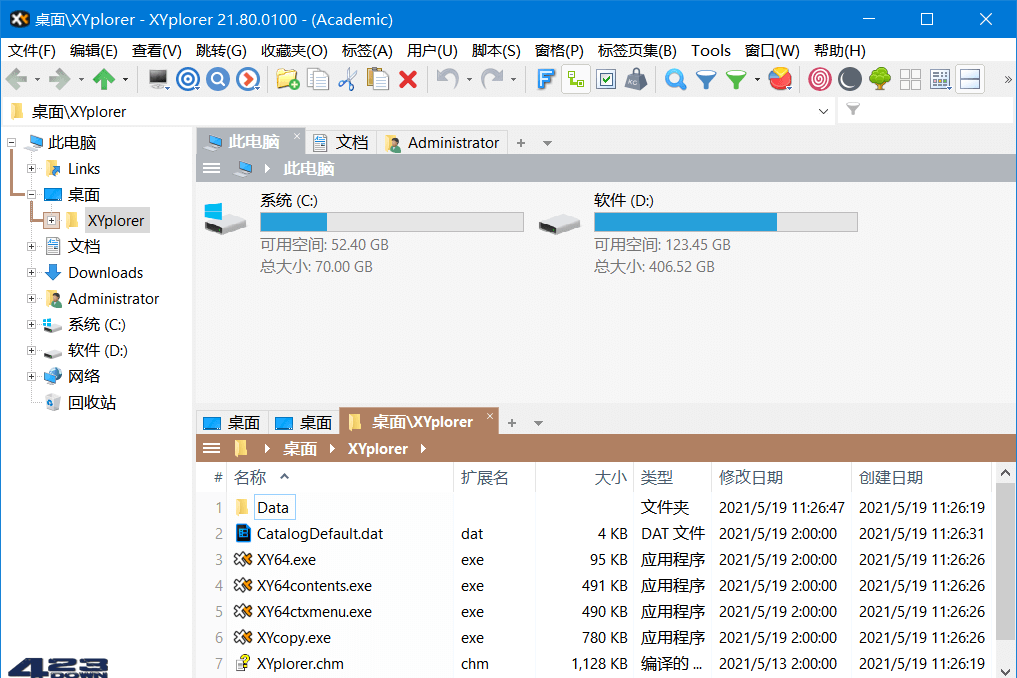This screenshot has height=678, width=1017.
Task: Open the lower pane tab list dropdown
Action: [538, 423]
